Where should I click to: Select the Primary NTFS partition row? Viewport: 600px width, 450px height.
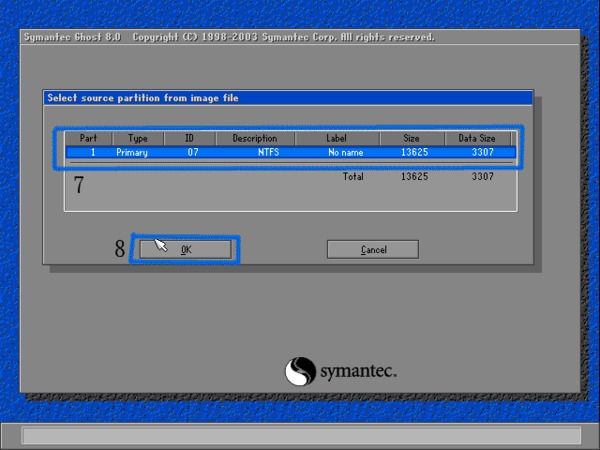point(291,152)
